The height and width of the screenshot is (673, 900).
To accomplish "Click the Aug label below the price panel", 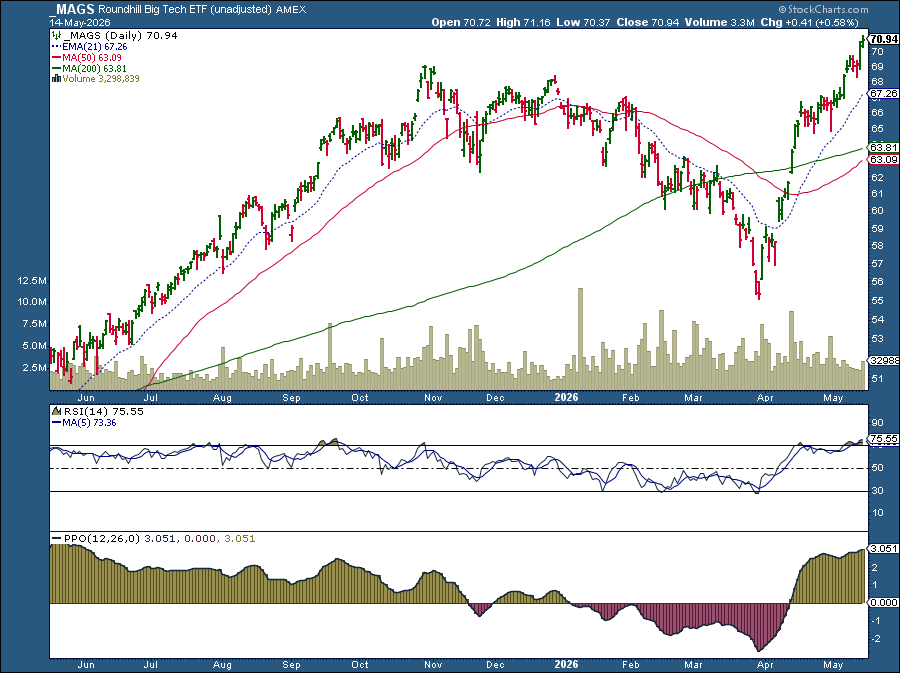I will coord(222,397).
